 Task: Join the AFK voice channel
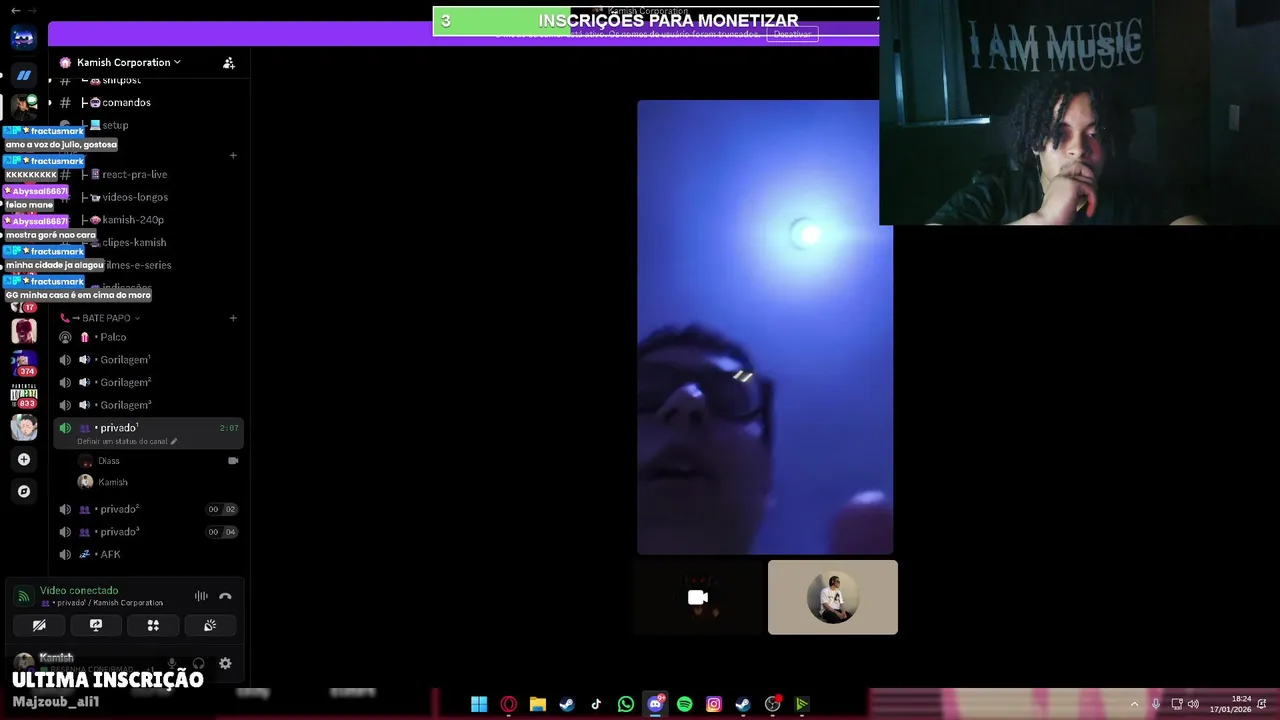146,554
